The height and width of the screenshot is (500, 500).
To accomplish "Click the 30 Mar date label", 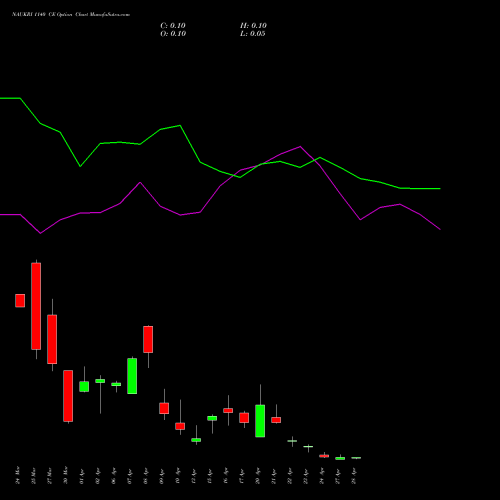I will pos(66,475).
